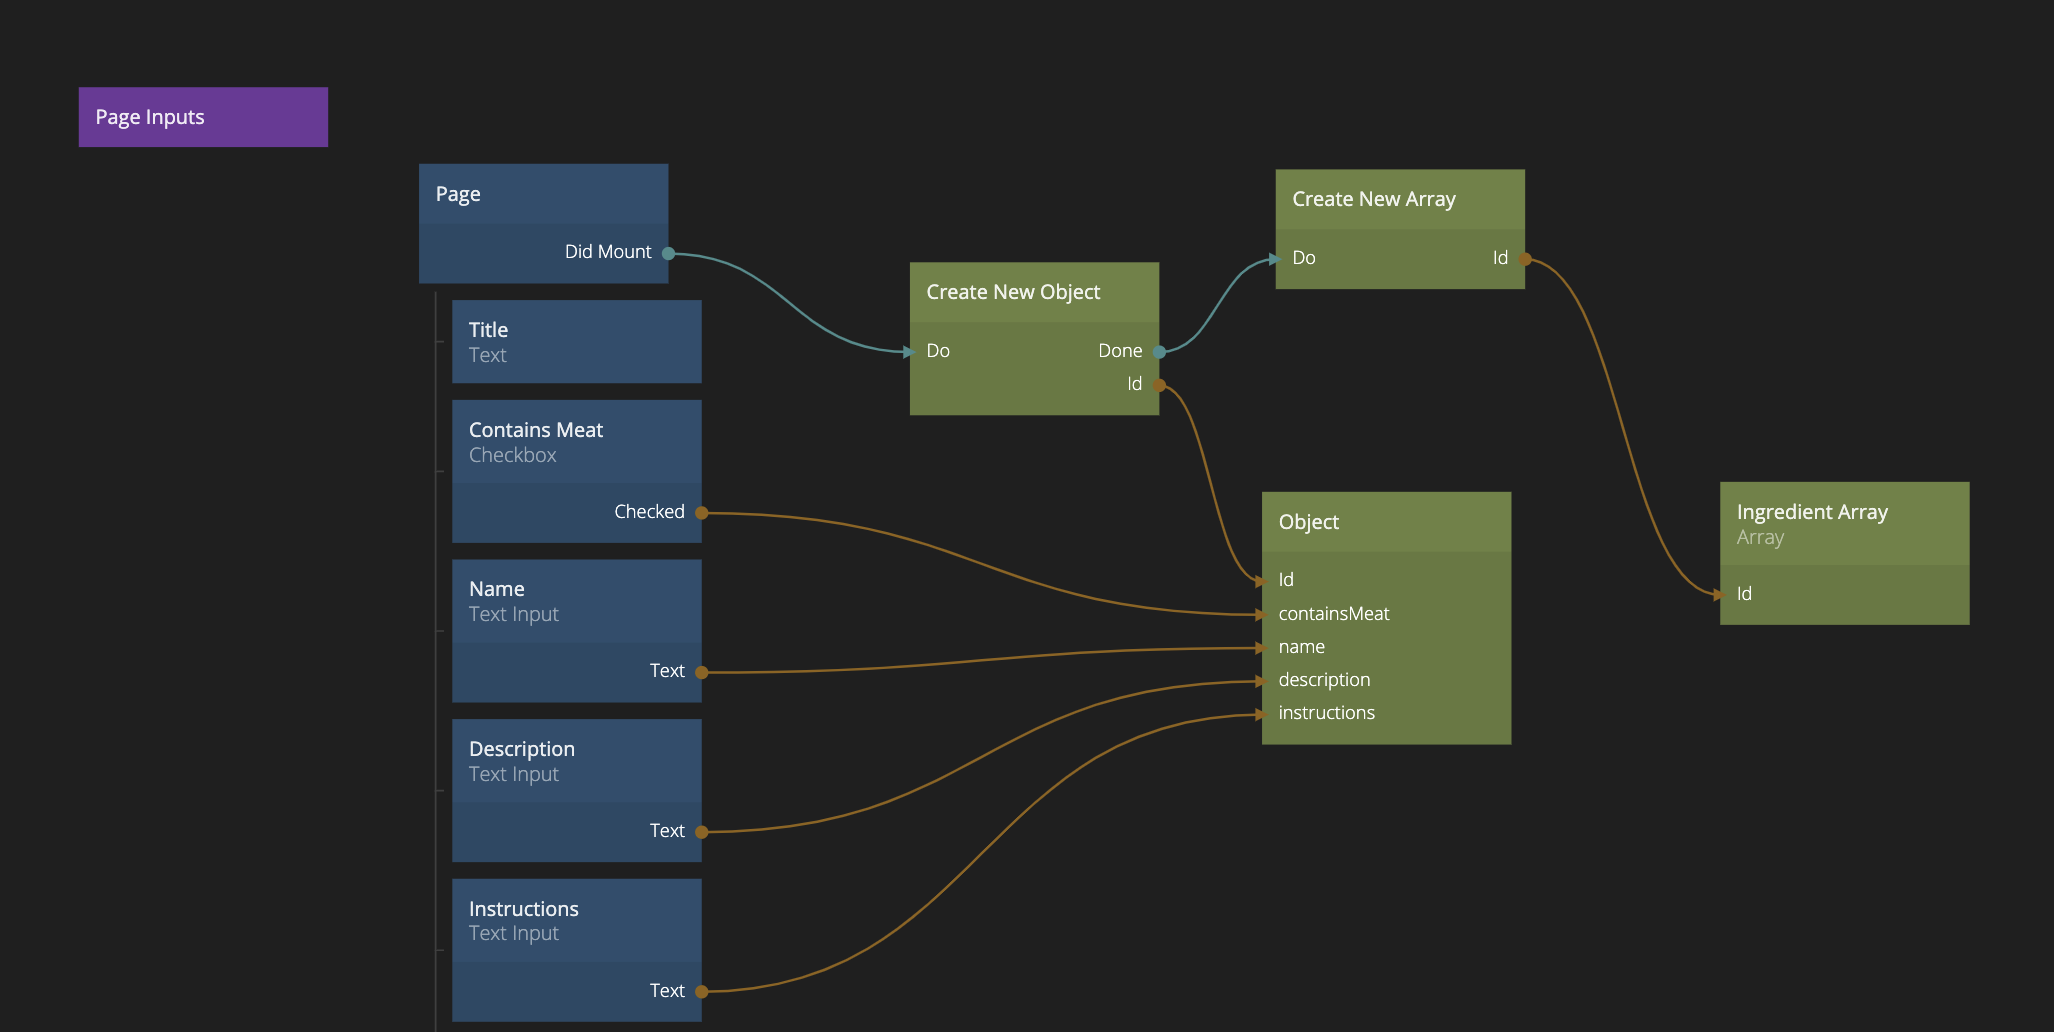Click Id output port on Create New Object
This screenshot has width=2054, height=1032.
(1159, 385)
